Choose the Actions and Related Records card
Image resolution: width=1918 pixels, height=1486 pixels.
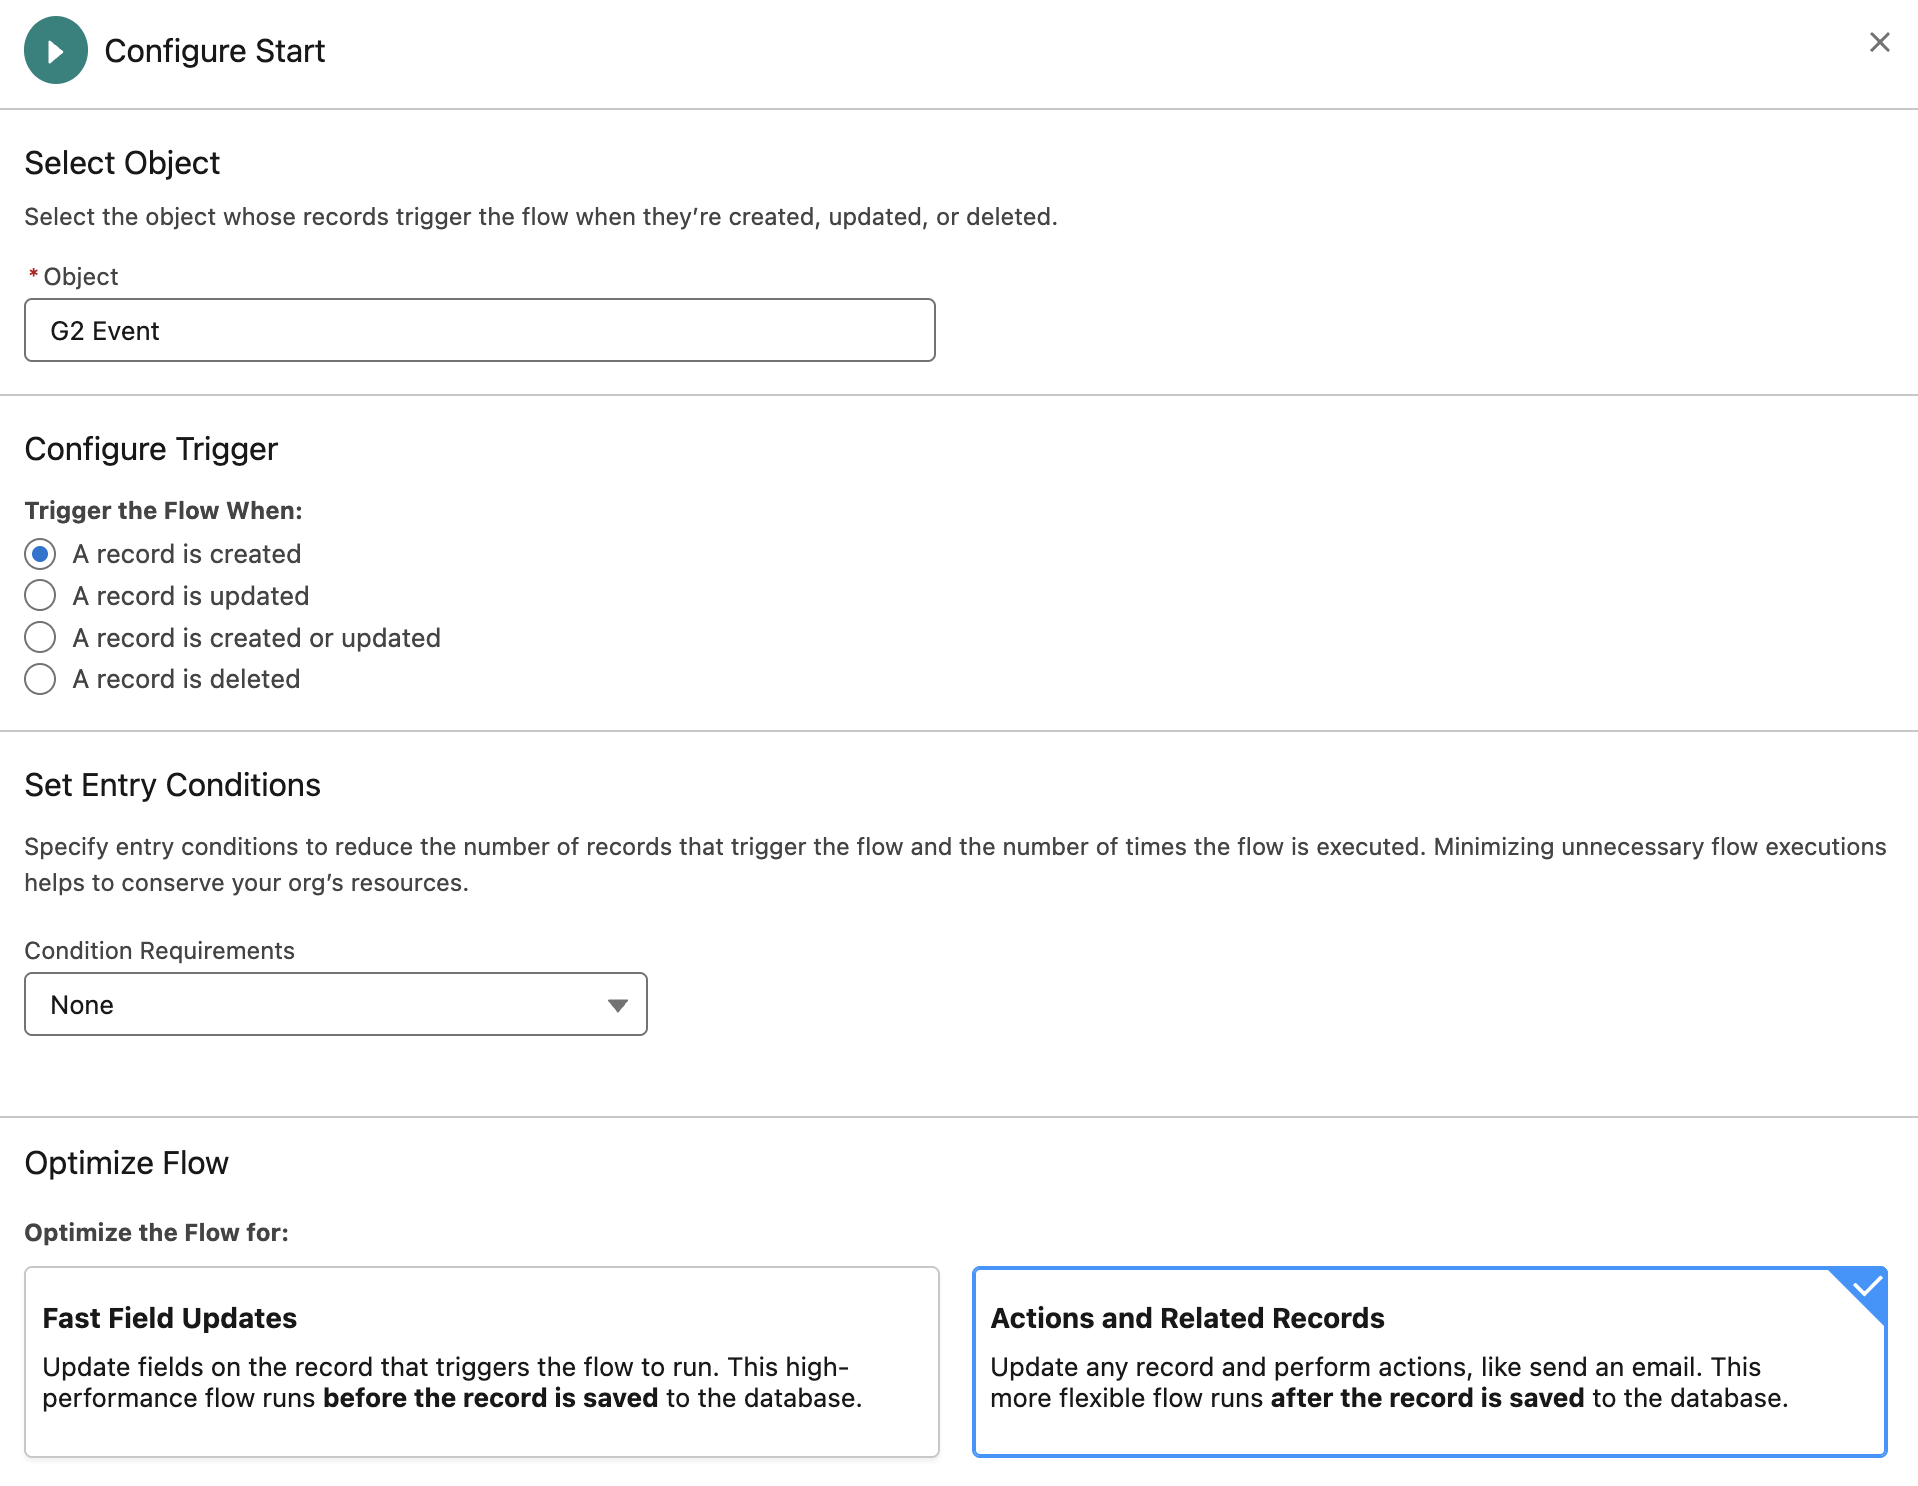click(1428, 1361)
